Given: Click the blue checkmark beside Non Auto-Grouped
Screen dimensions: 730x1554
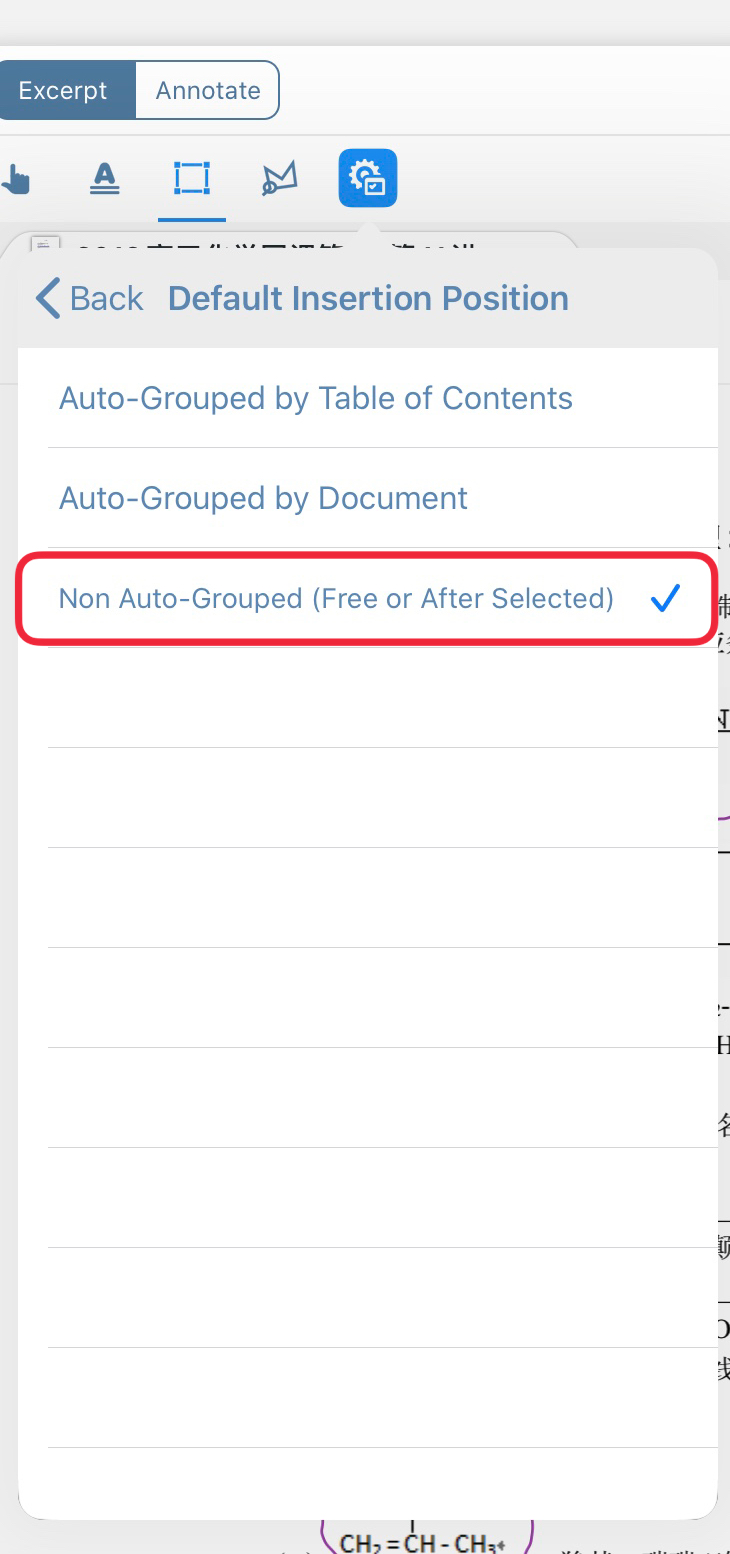Looking at the screenshot, I should [665, 598].
